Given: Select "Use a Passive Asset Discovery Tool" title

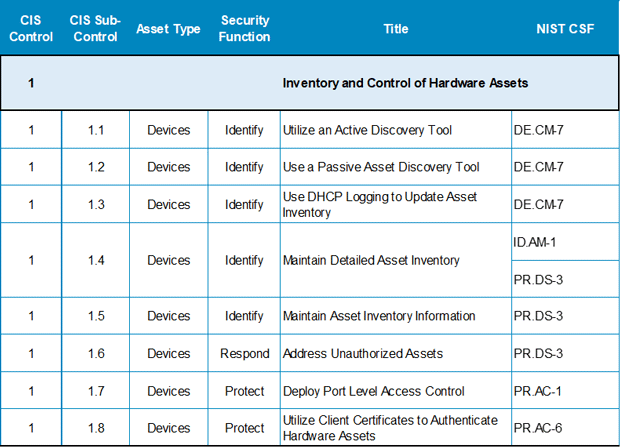Looking at the screenshot, I should pyautogui.click(x=381, y=167).
